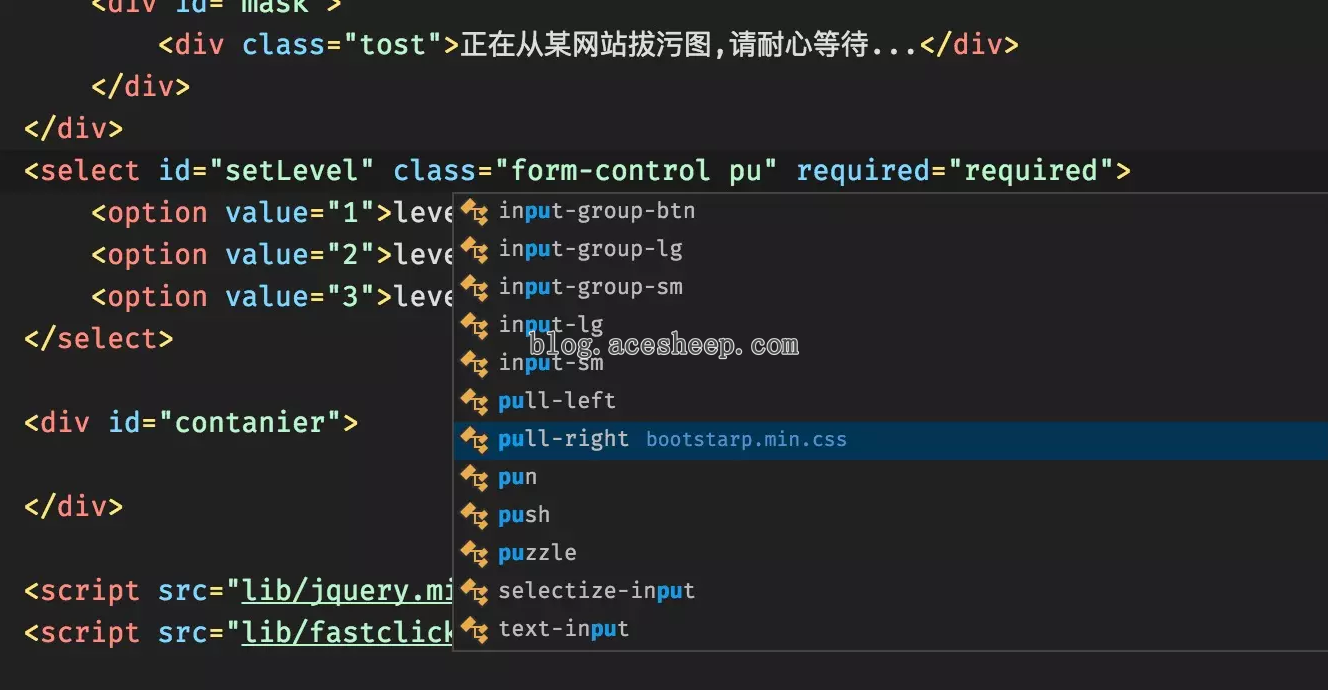The width and height of the screenshot is (1328, 690).
Task: Pick the pull-left class suggestion
Action: 890,401
